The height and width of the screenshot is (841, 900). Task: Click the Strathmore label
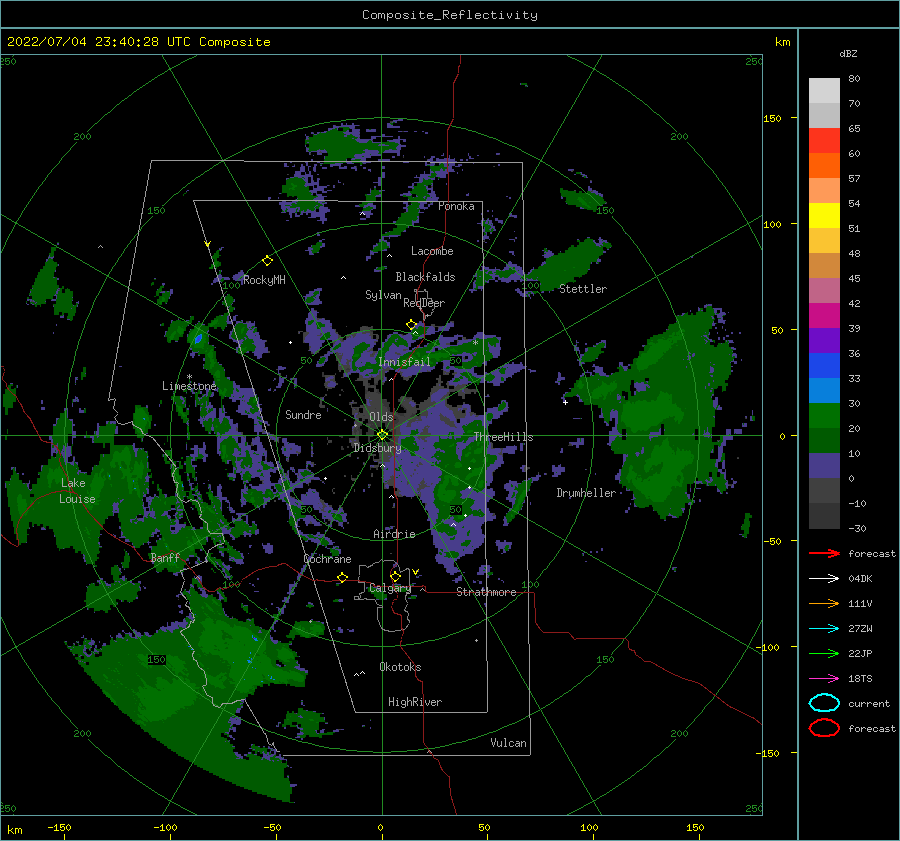[x=486, y=592]
